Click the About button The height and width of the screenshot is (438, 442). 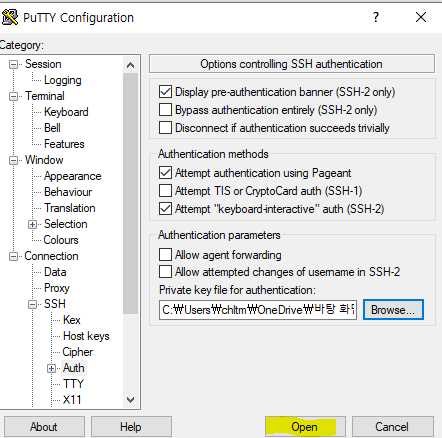pyautogui.click(x=44, y=427)
